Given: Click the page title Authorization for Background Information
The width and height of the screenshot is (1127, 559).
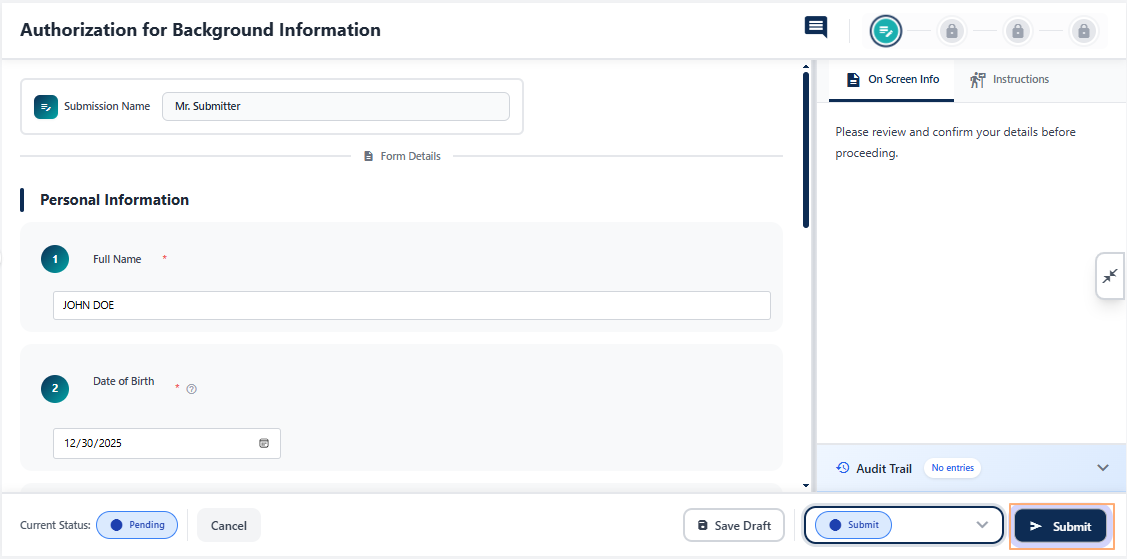Looking at the screenshot, I should [201, 30].
